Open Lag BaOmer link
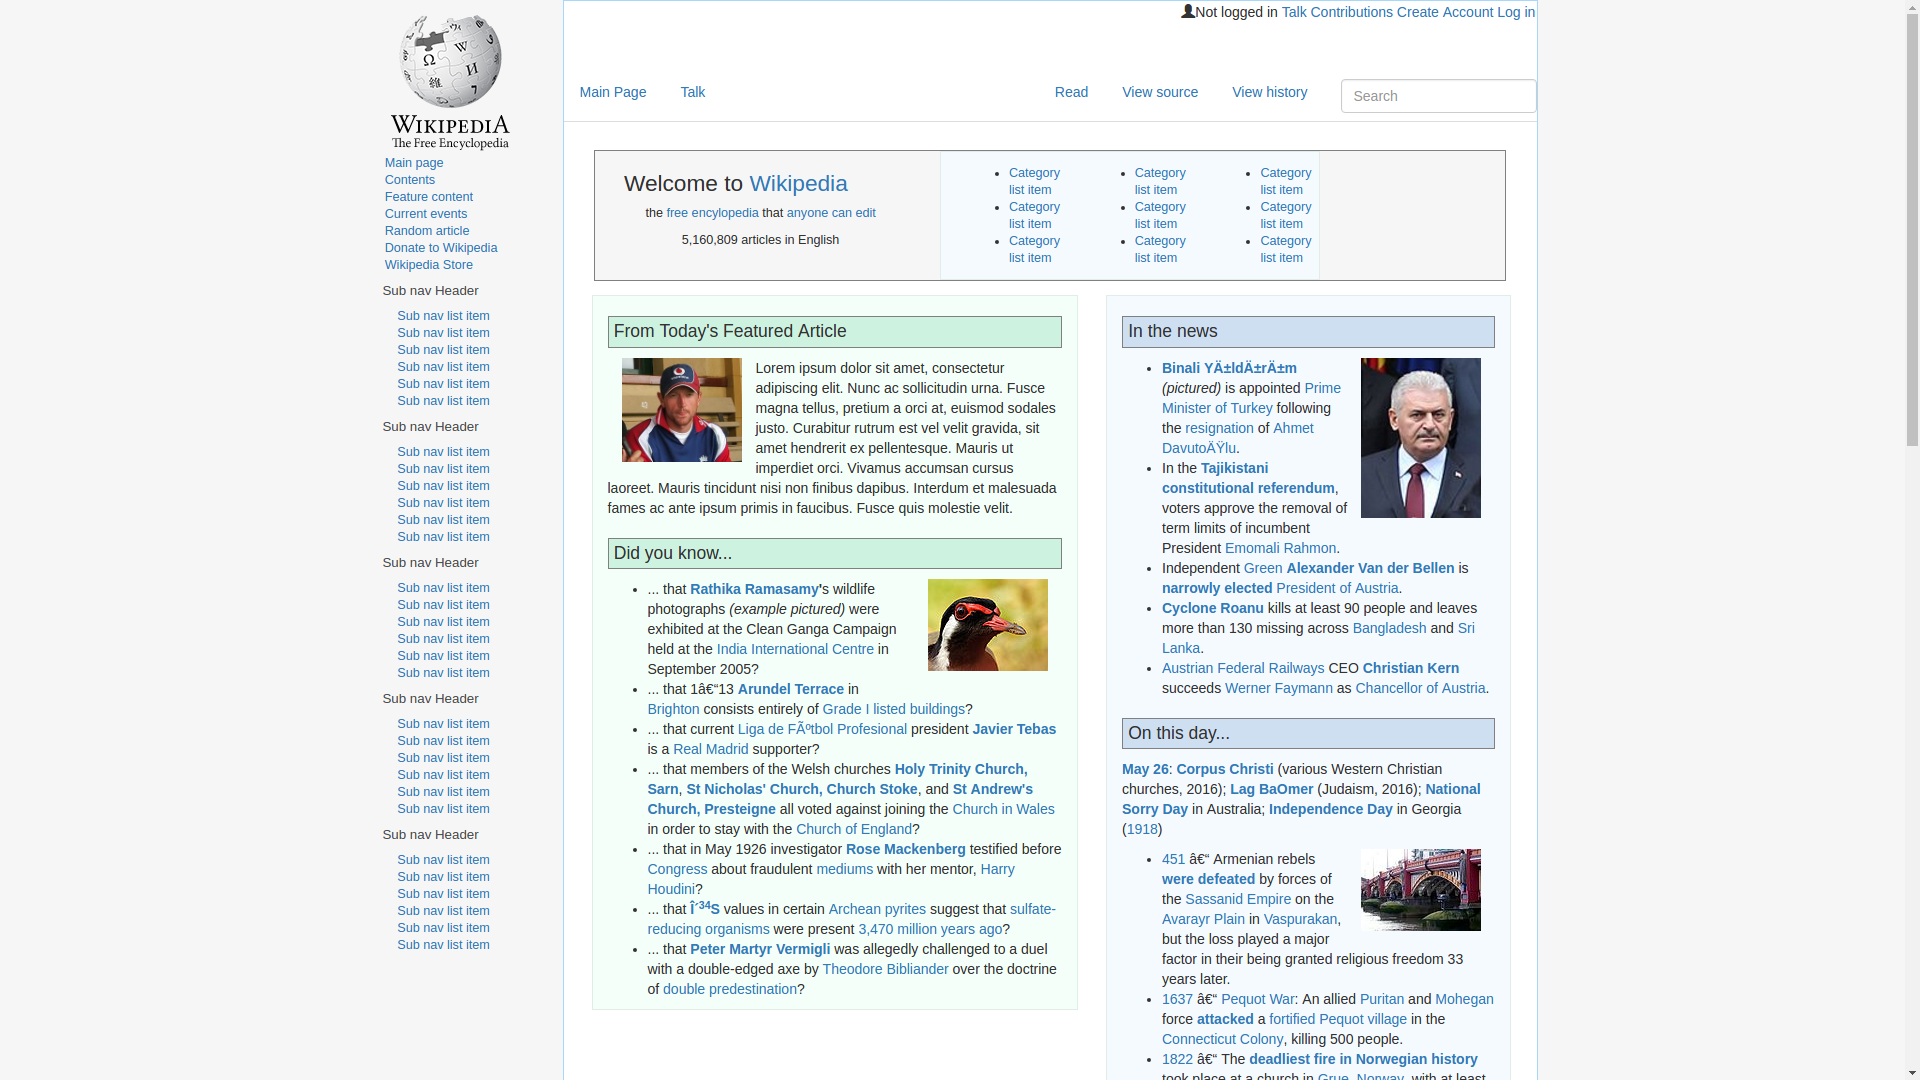The height and width of the screenshot is (1080, 1920). pyautogui.click(x=1272, y=789)
